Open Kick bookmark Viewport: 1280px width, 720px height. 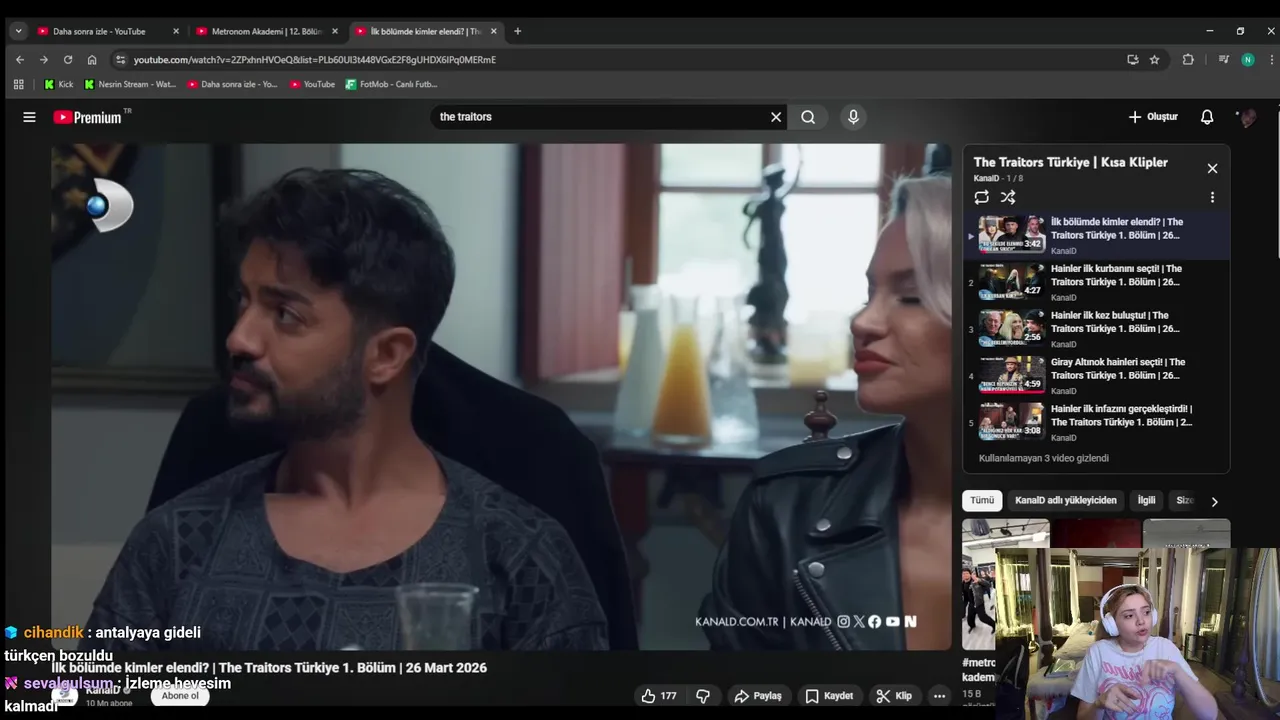[x=59, y=84]
